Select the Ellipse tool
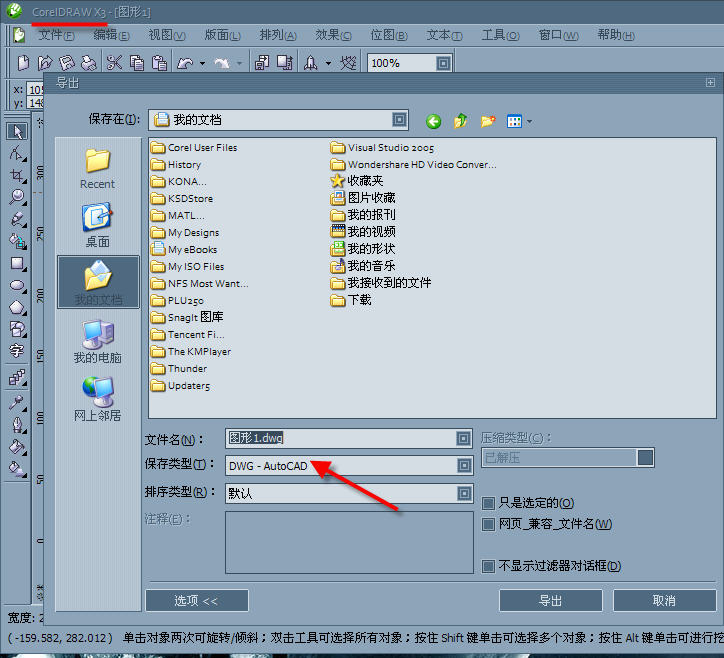Screen dimensions: 724x658 click(x=17, y=285)
